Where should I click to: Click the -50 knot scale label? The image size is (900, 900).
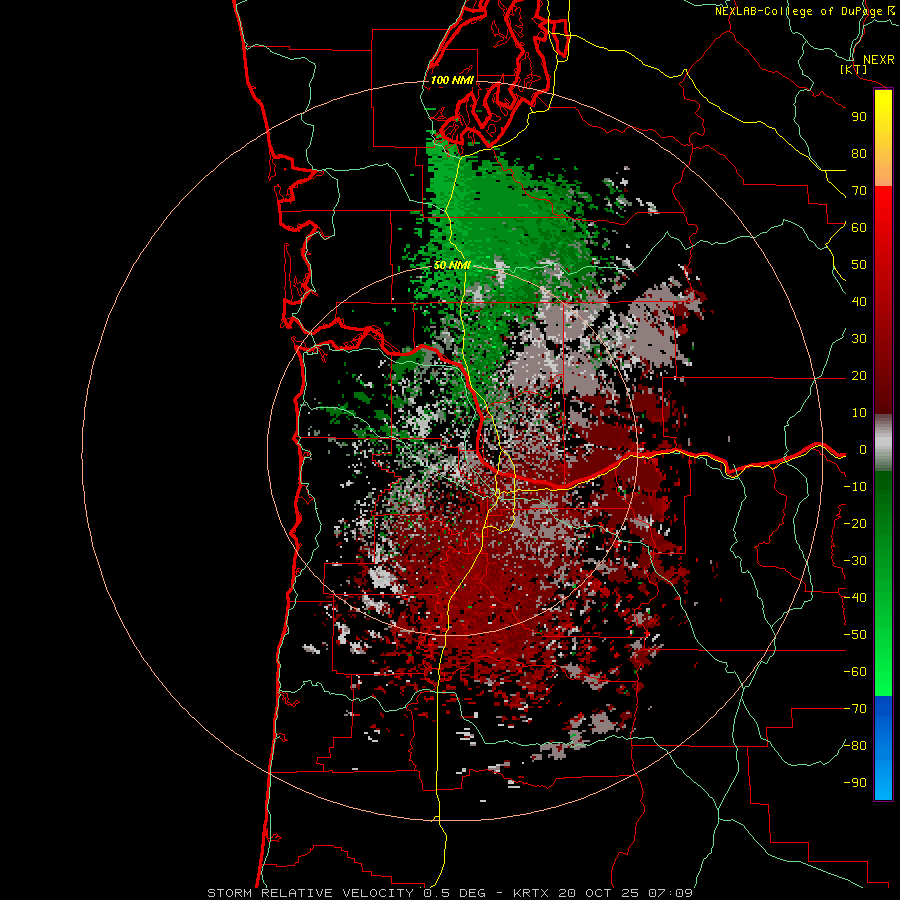[x=855, y=635]
